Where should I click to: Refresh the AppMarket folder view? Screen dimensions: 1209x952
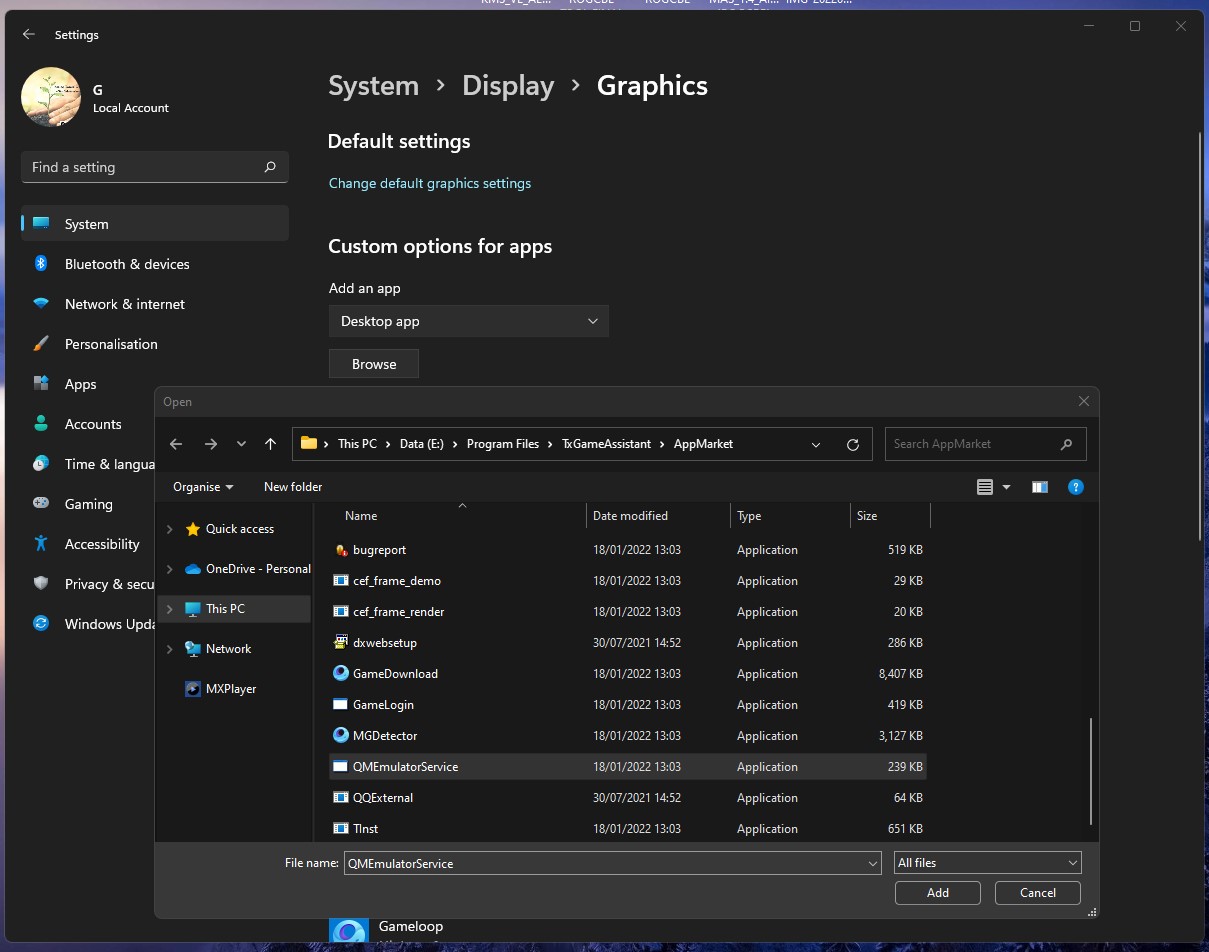(853, 444)
